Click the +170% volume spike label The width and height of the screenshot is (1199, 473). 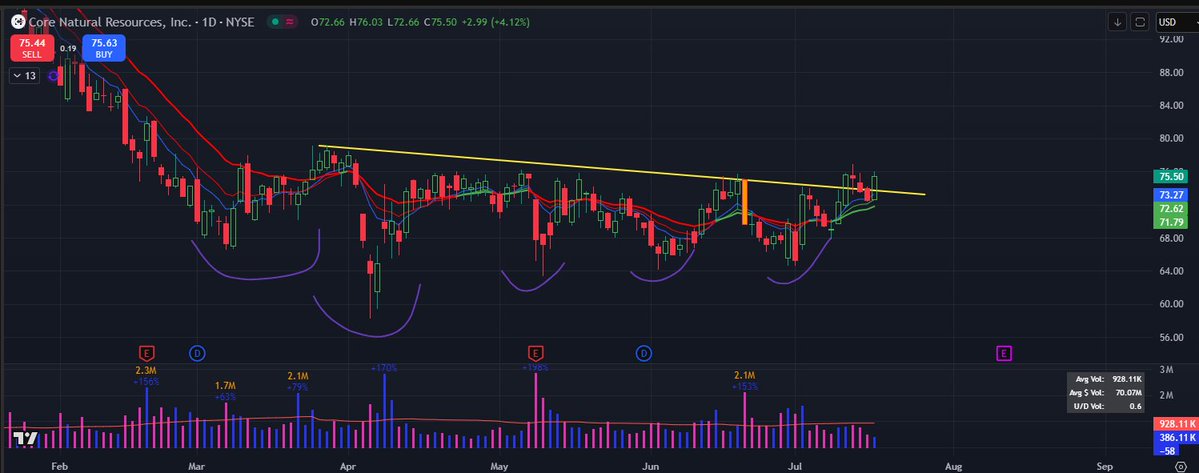click(x=384, y=368)
